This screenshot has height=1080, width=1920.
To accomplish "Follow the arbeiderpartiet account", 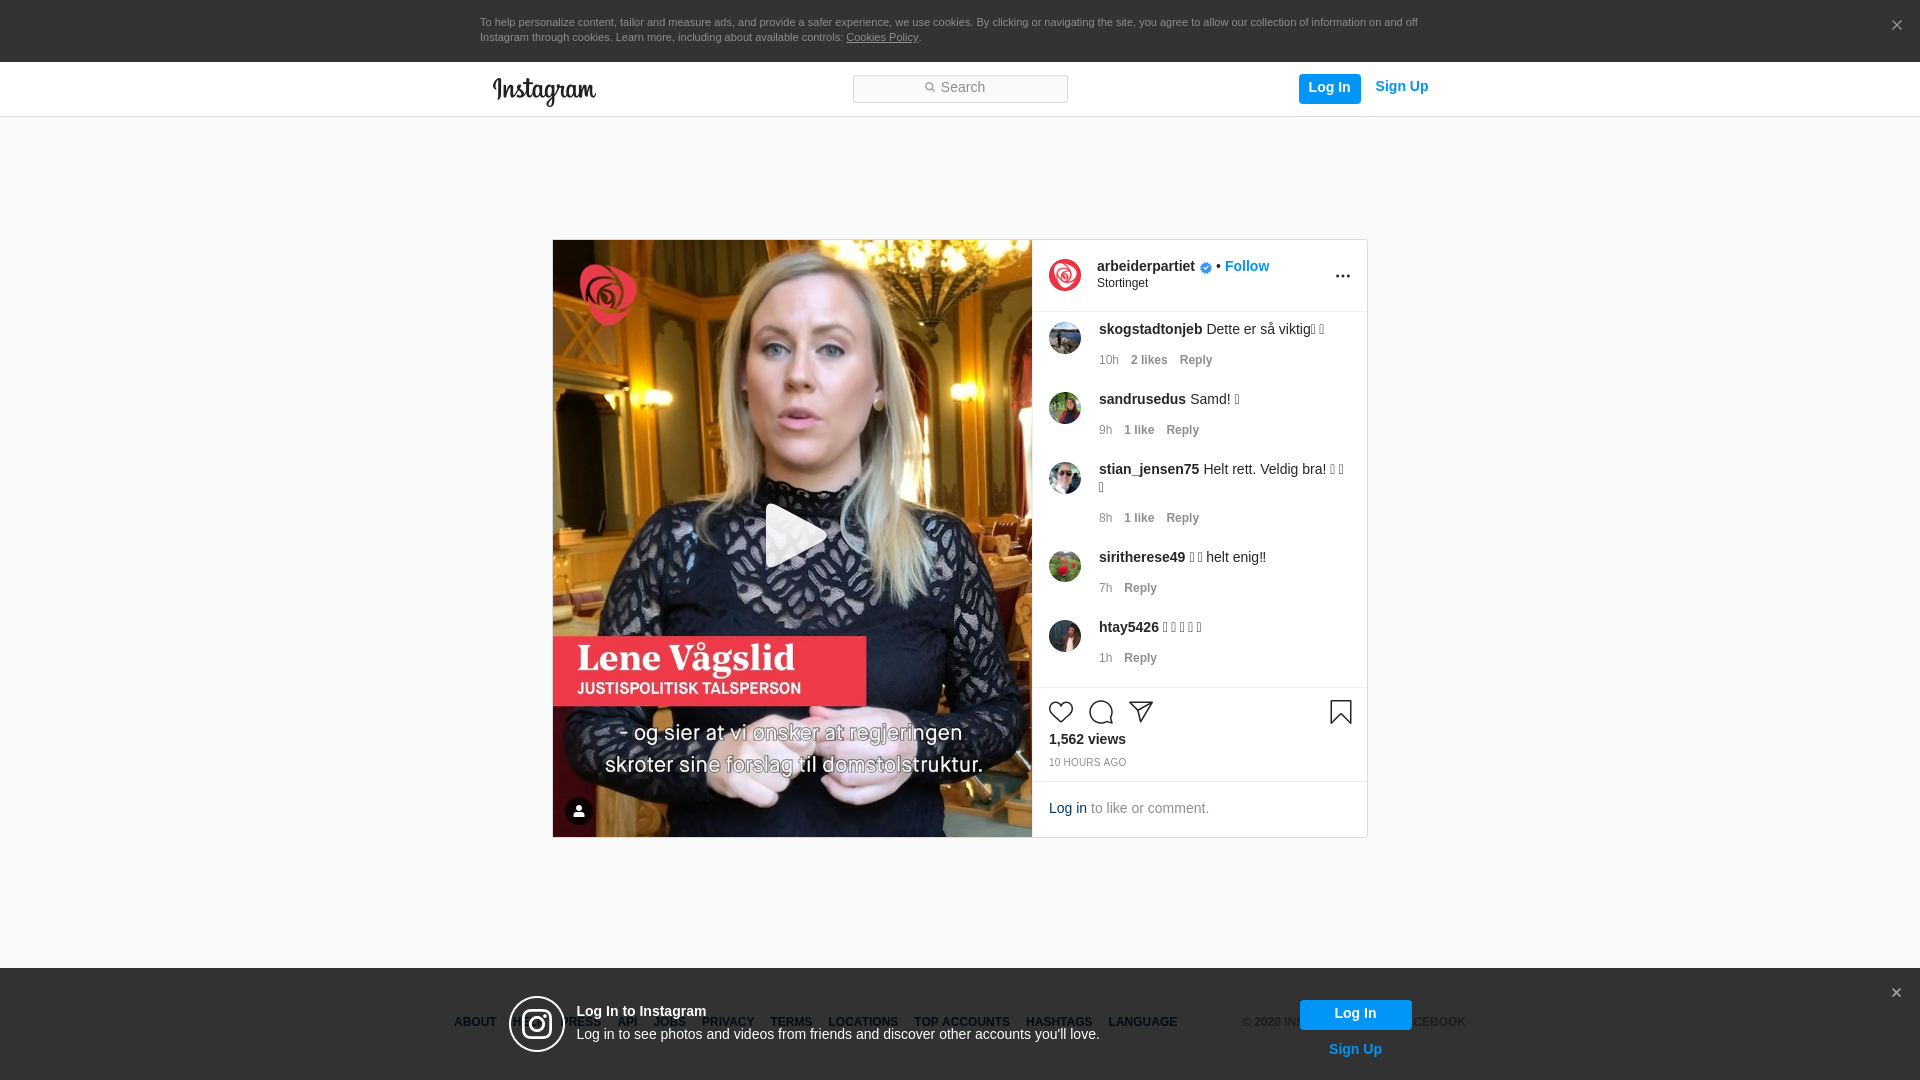I will [x=1246, y=266].
